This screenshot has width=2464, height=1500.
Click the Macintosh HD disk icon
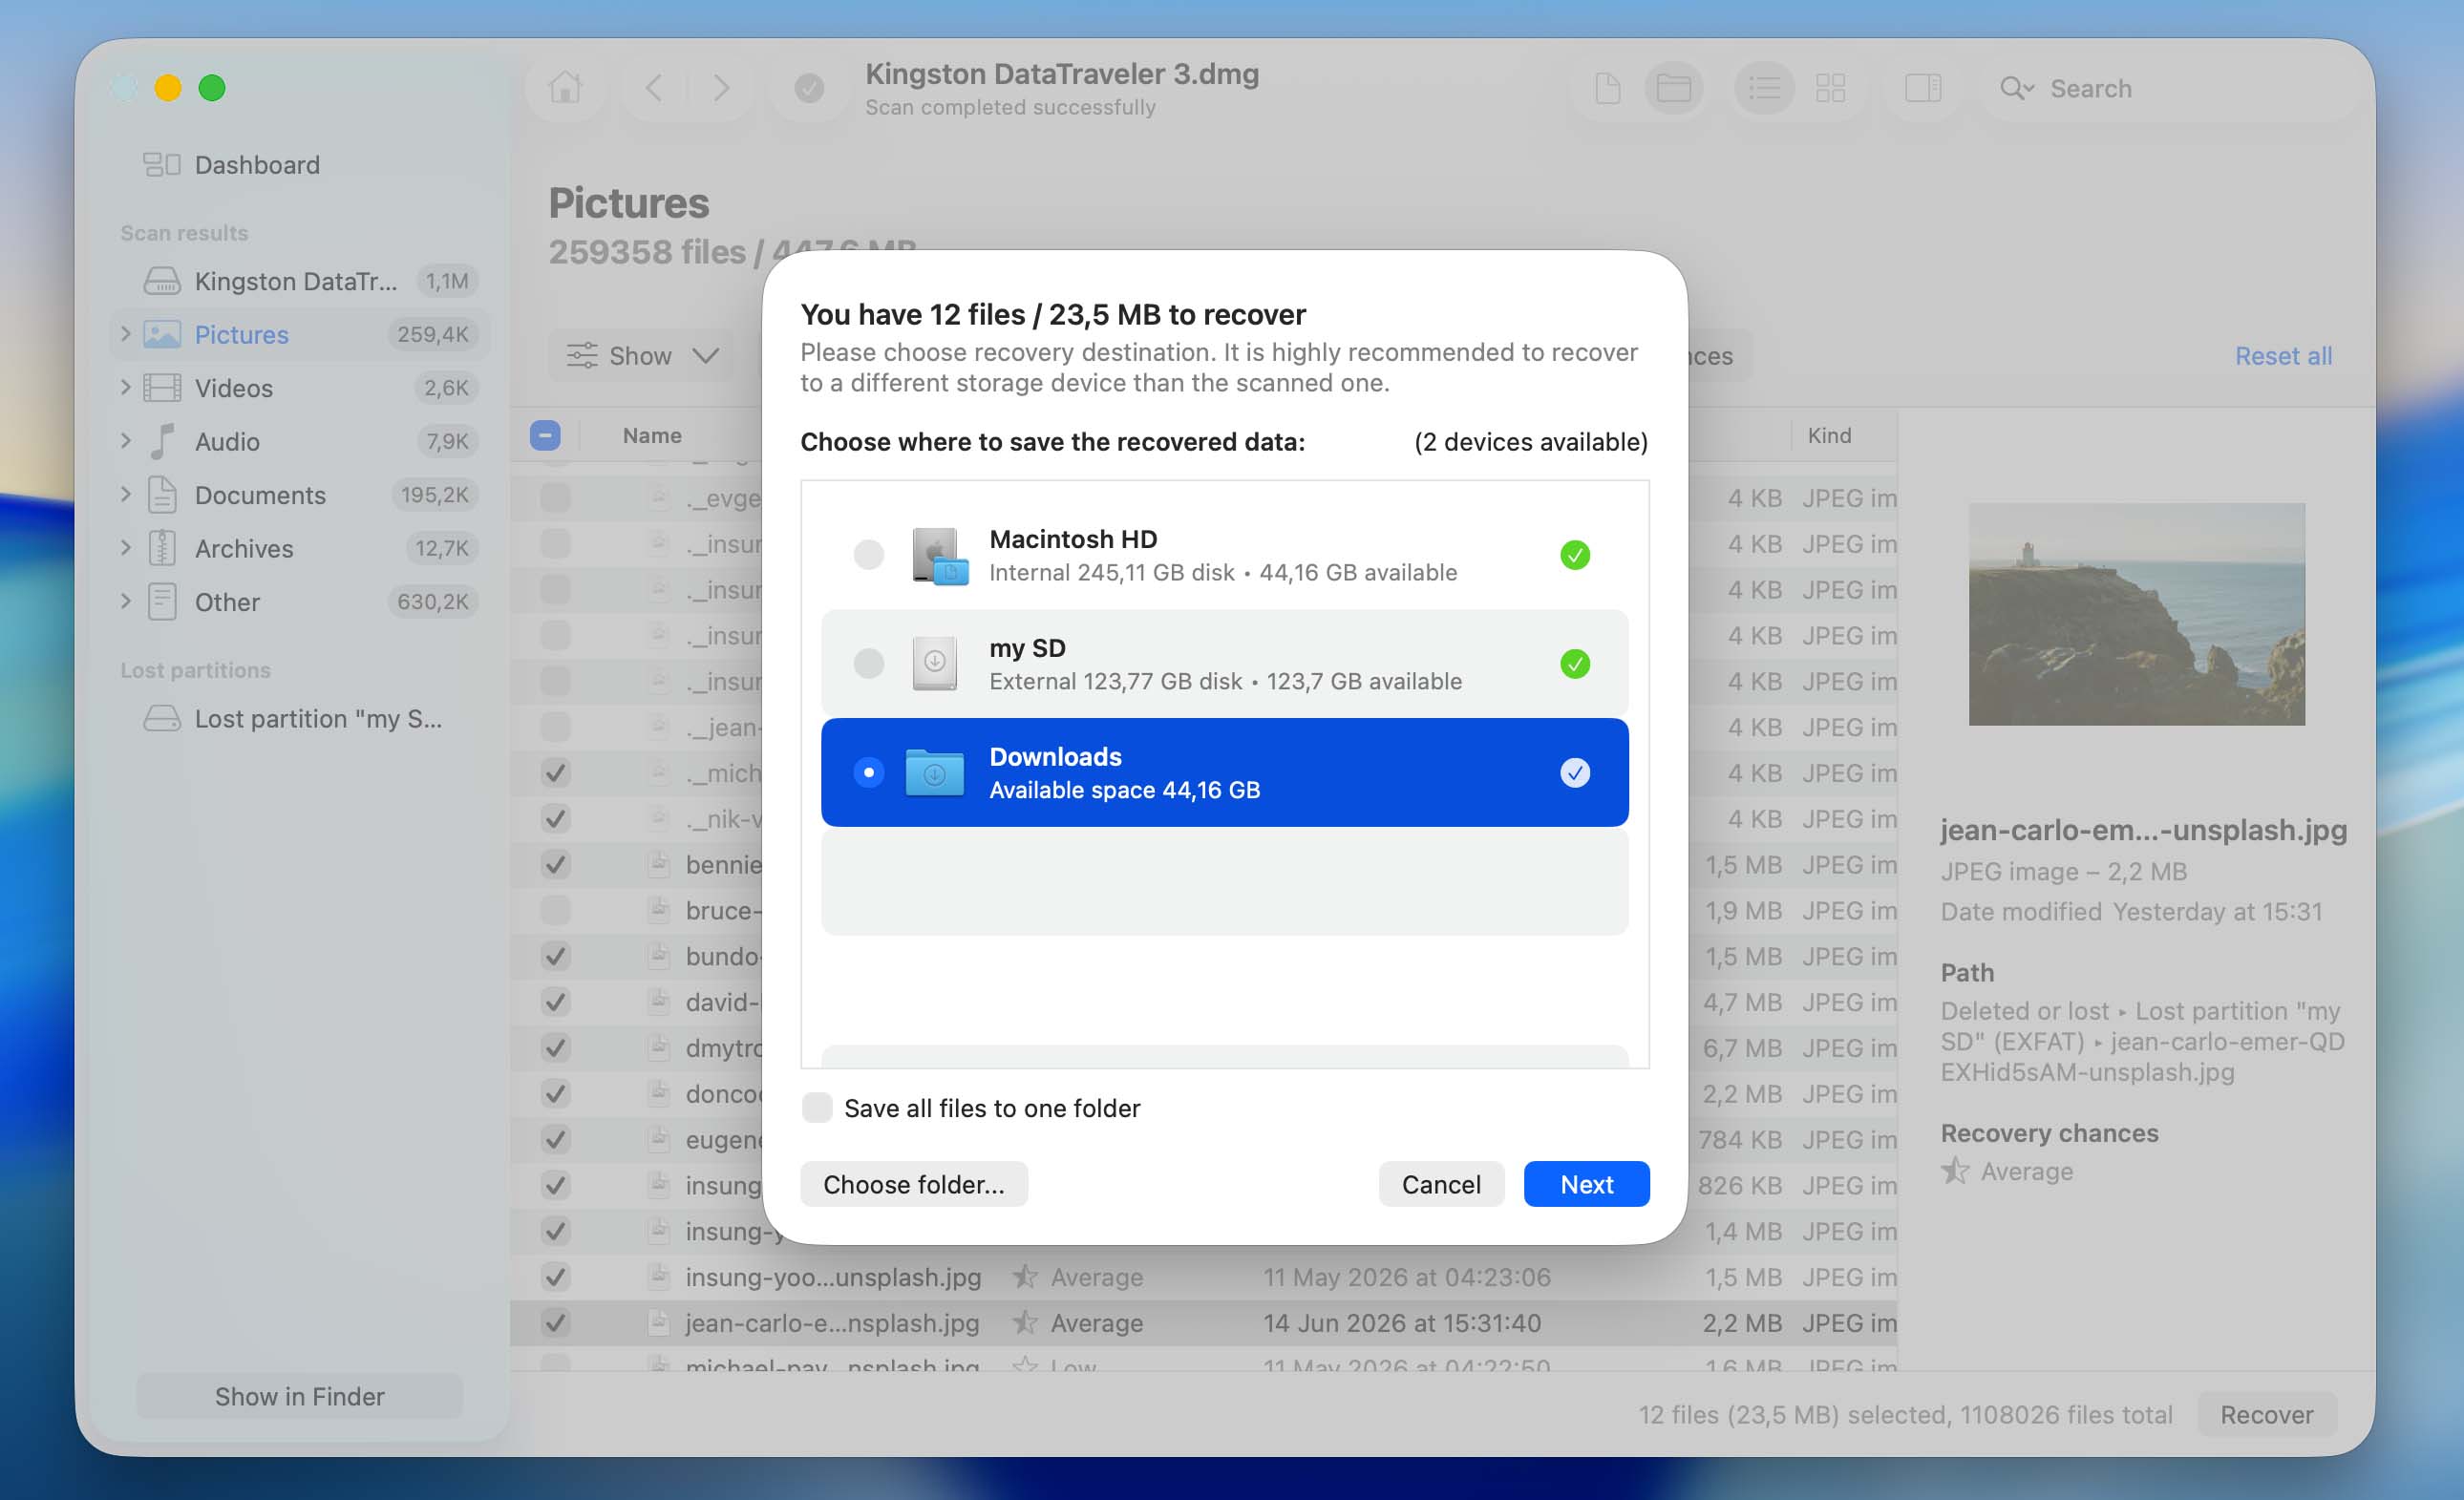939,555
